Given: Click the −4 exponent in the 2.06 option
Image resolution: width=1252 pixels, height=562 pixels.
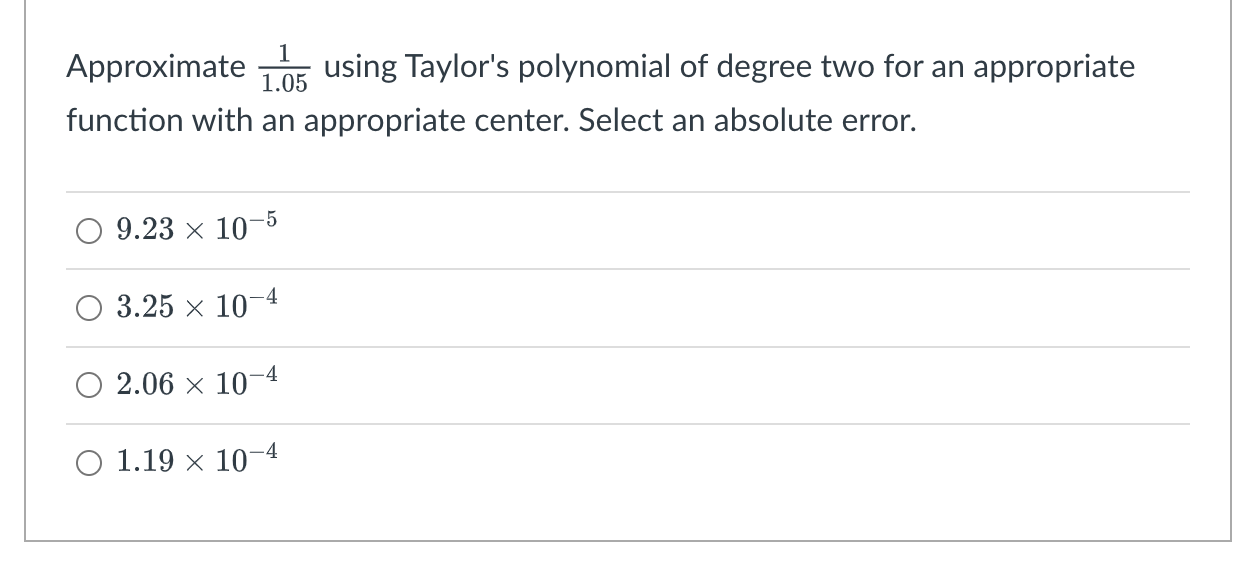Looking at the screenshot, I should click(264, 375).
